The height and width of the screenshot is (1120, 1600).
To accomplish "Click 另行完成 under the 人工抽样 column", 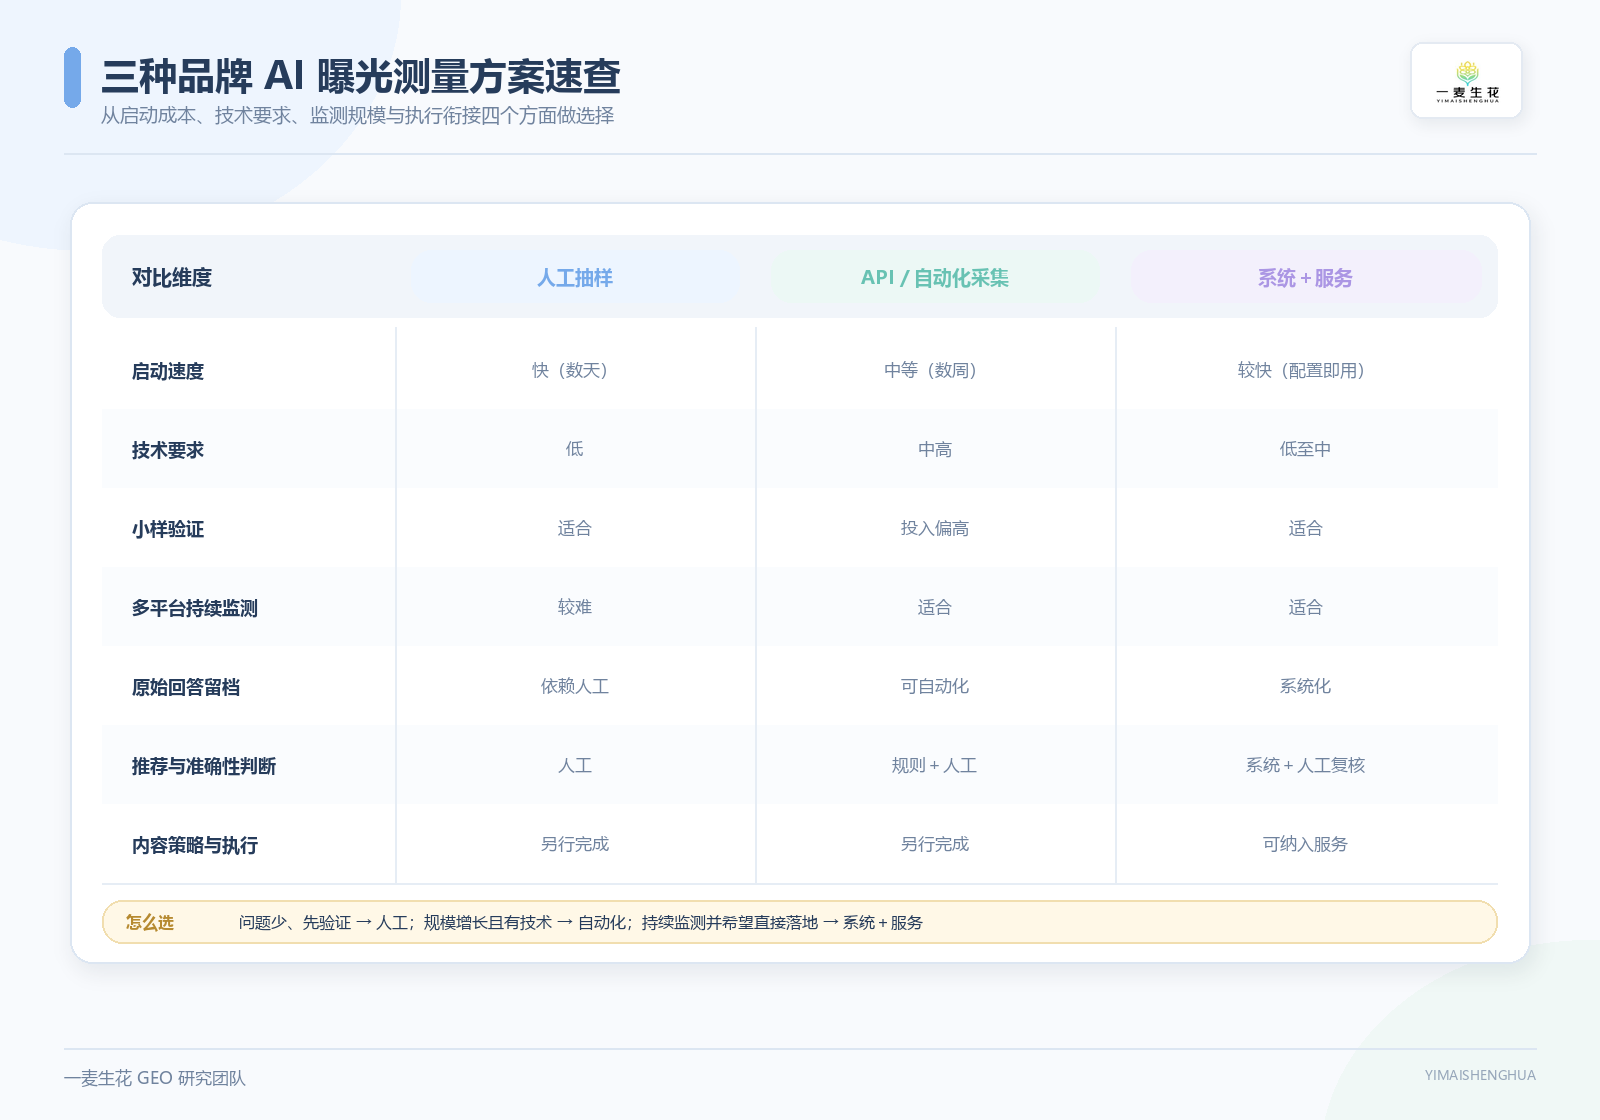I will (x=575, y=844).
